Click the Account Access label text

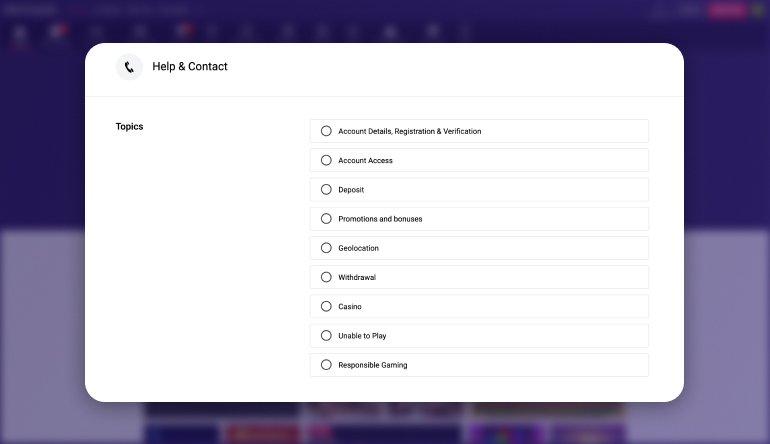(365, 160)
